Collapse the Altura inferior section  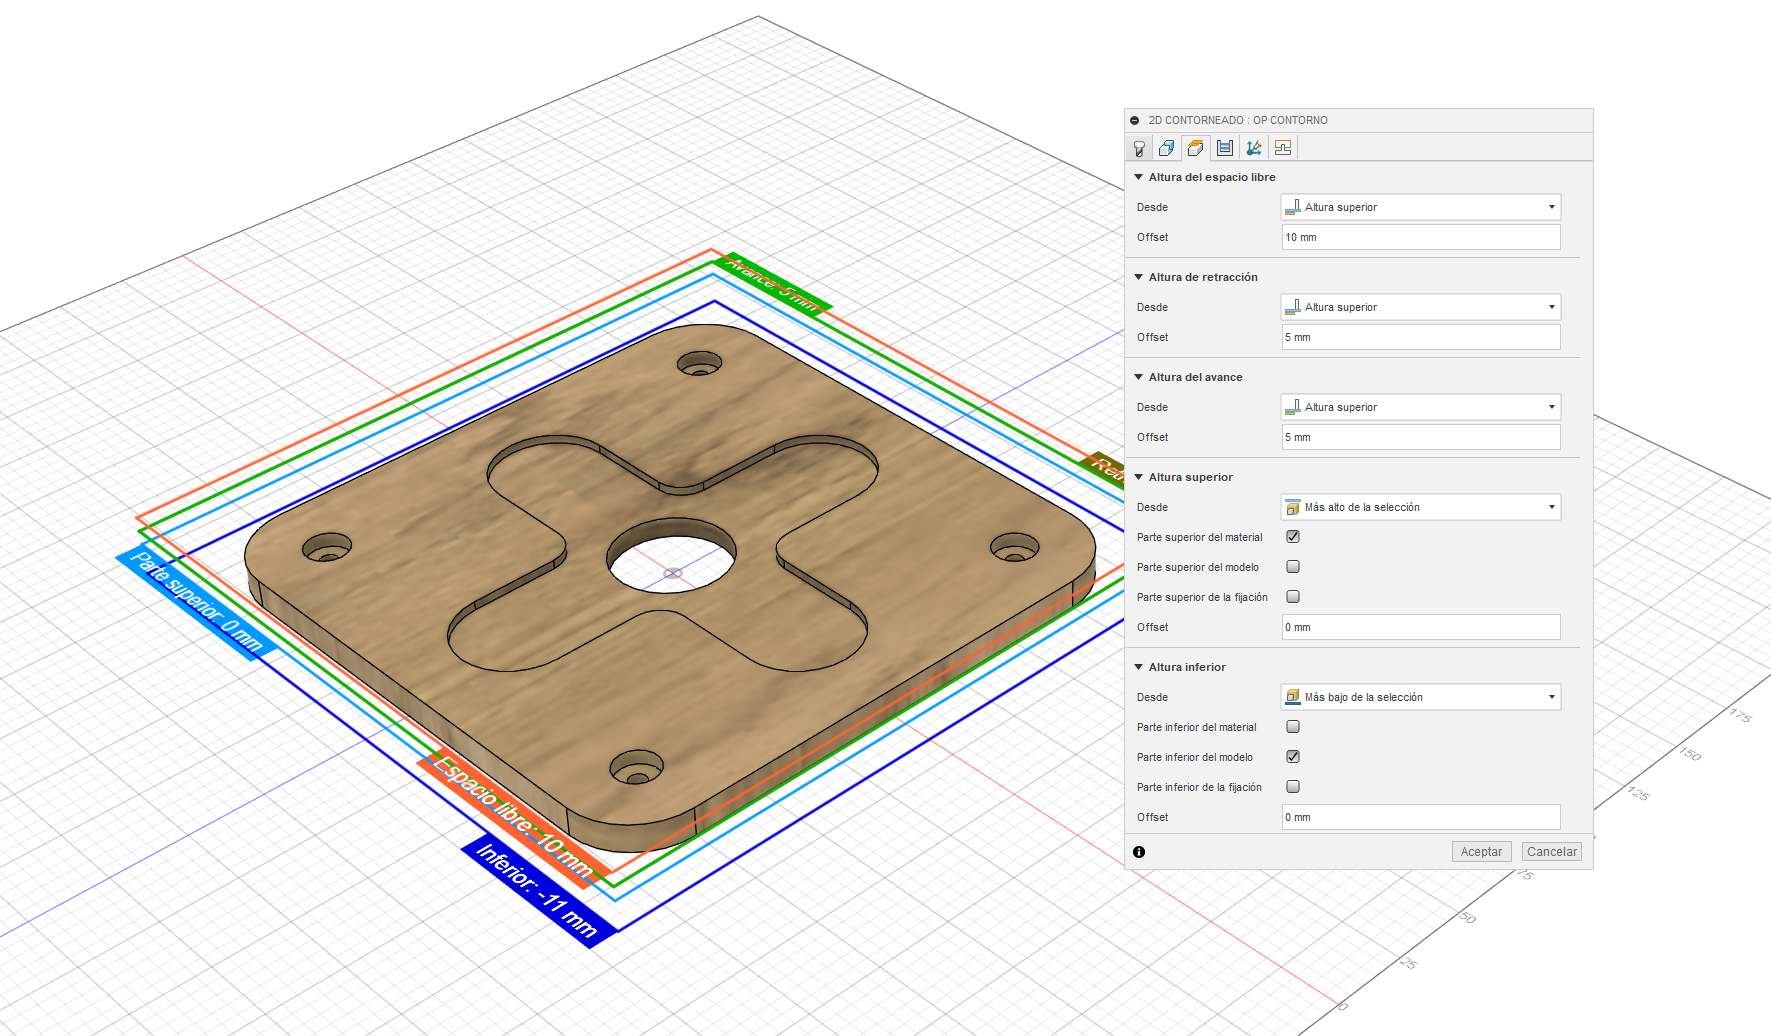(1139, 667)
